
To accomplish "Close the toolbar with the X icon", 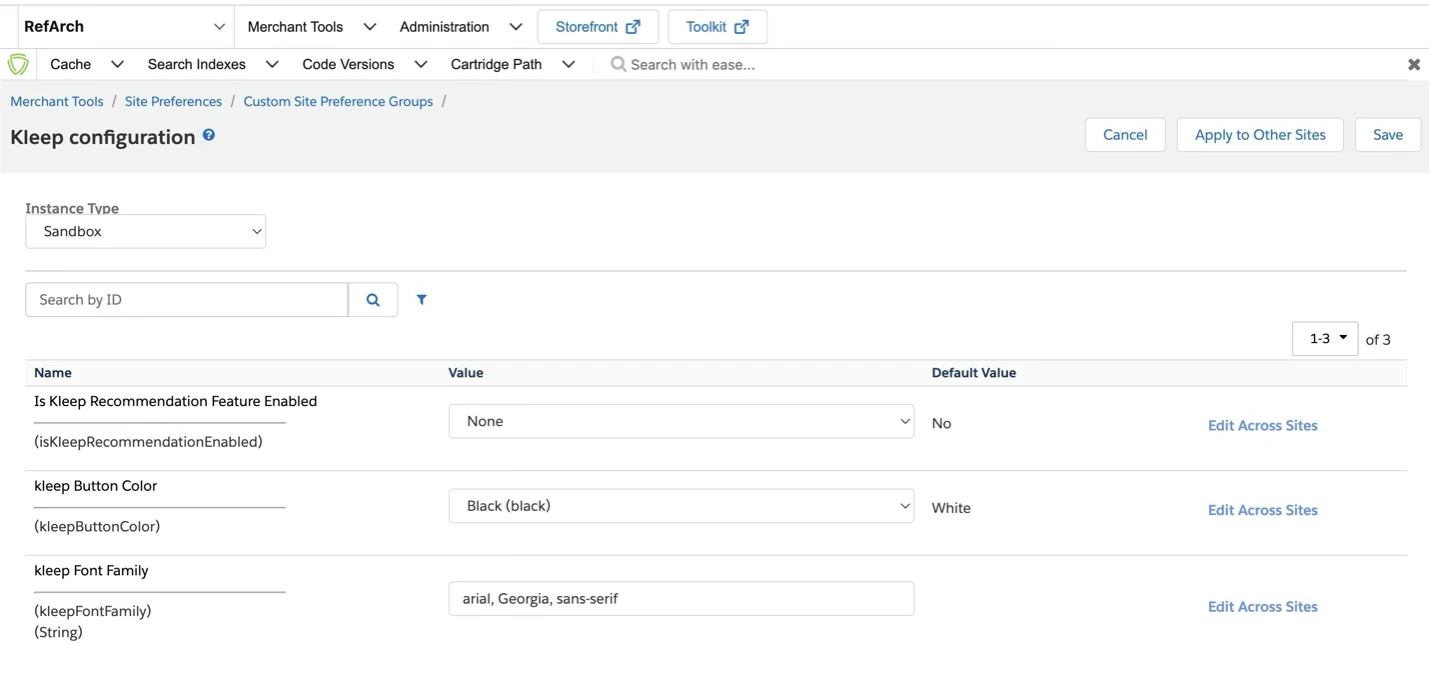I will tap(1414, 64).
